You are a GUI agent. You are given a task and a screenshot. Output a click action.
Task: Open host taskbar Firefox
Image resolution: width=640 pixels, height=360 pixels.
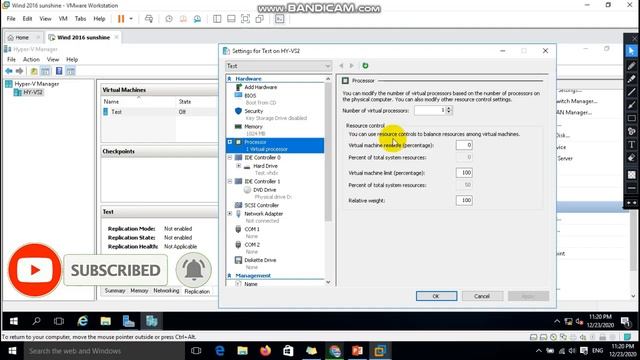[x=265, y=351]
